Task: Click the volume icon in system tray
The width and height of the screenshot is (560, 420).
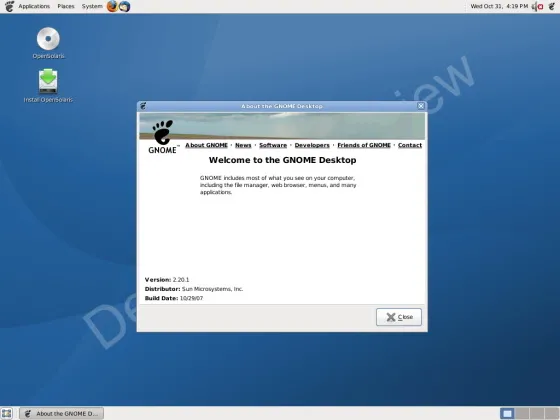Action: click(x=534, y=6)
